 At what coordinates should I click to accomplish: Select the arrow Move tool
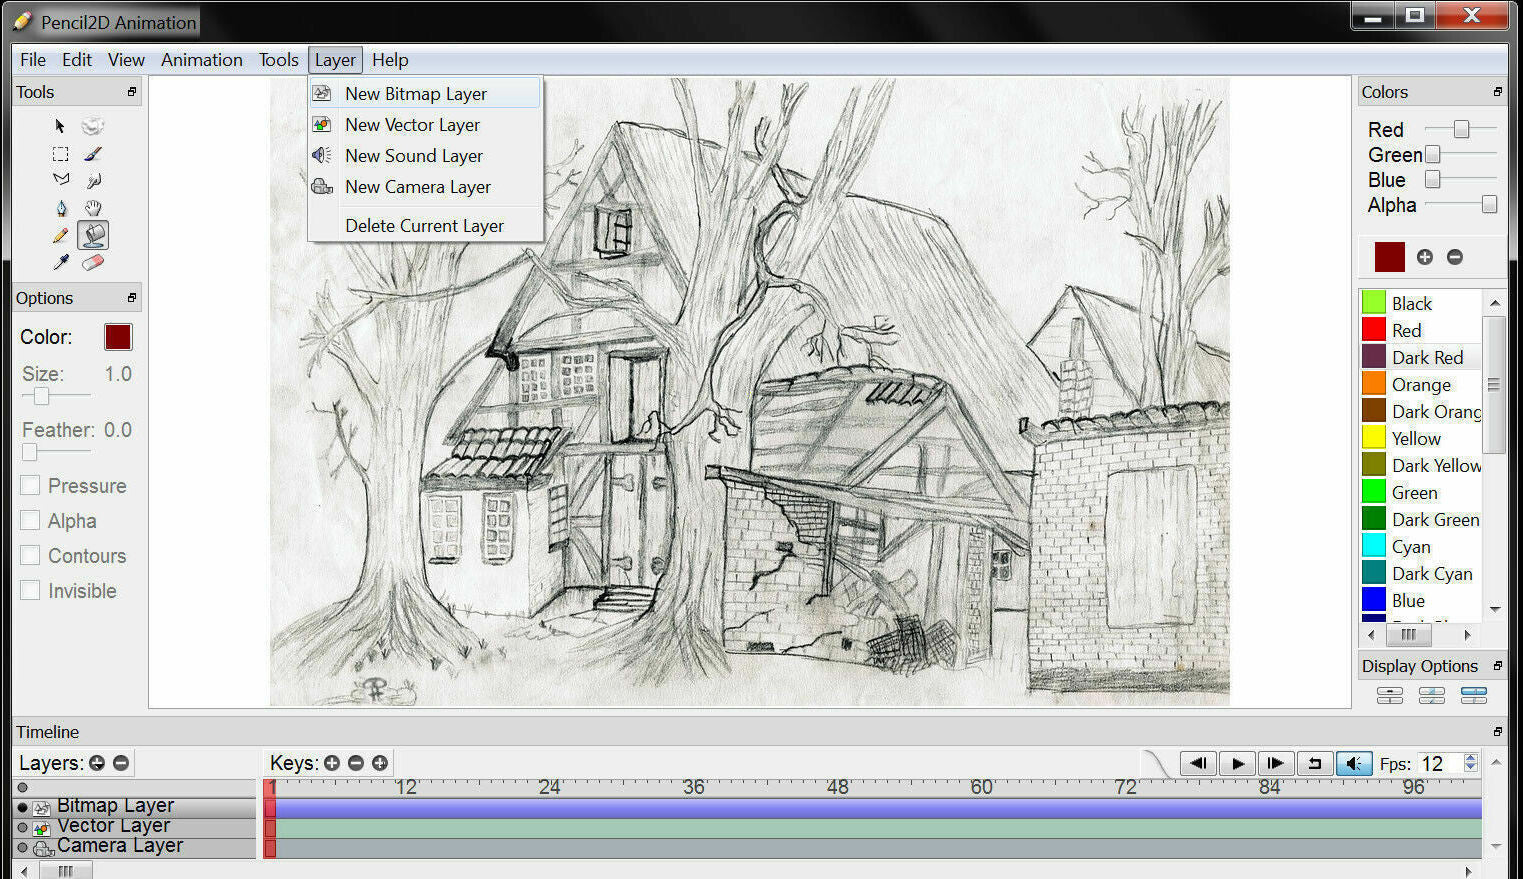[x=60, y=126]
